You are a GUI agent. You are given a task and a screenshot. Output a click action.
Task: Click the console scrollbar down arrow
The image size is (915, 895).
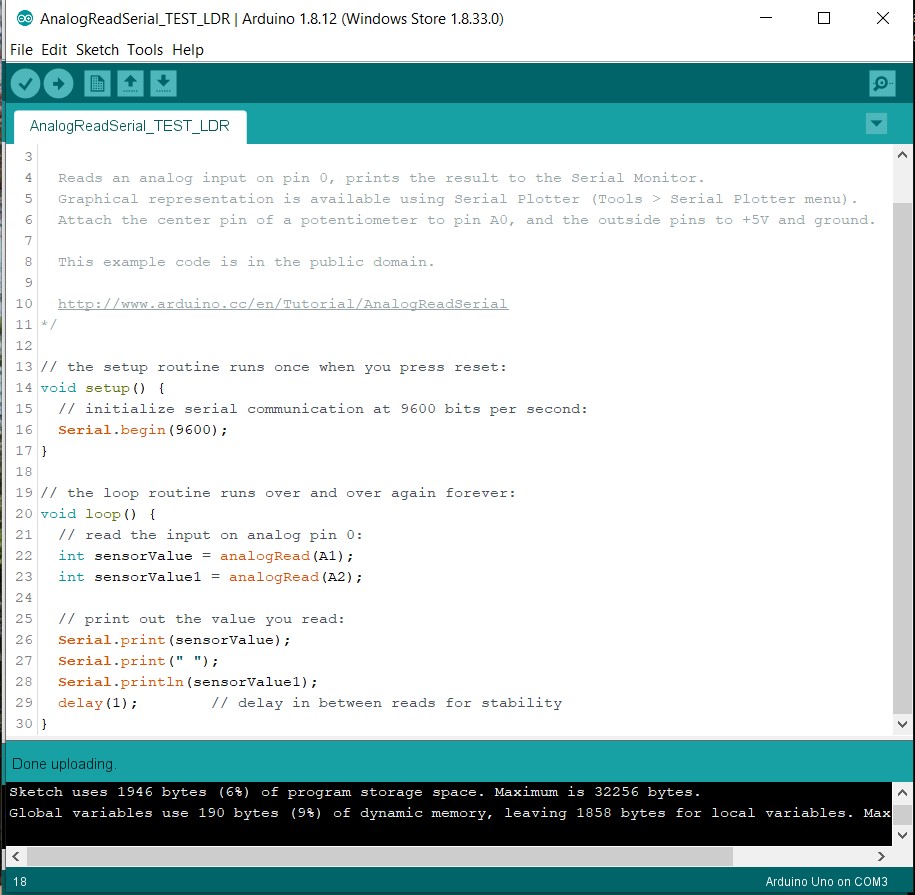(x=902, y=835)
